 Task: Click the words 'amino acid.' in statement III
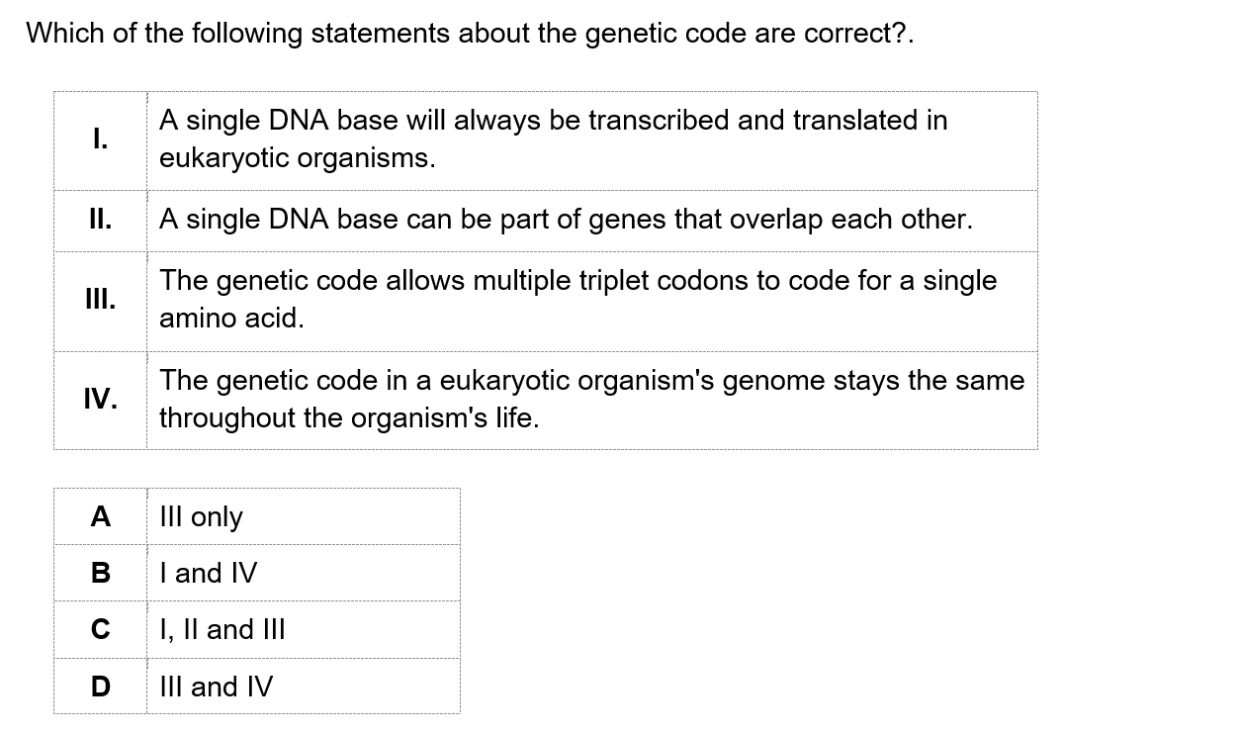pyautogui.click(x=231, y=320)
